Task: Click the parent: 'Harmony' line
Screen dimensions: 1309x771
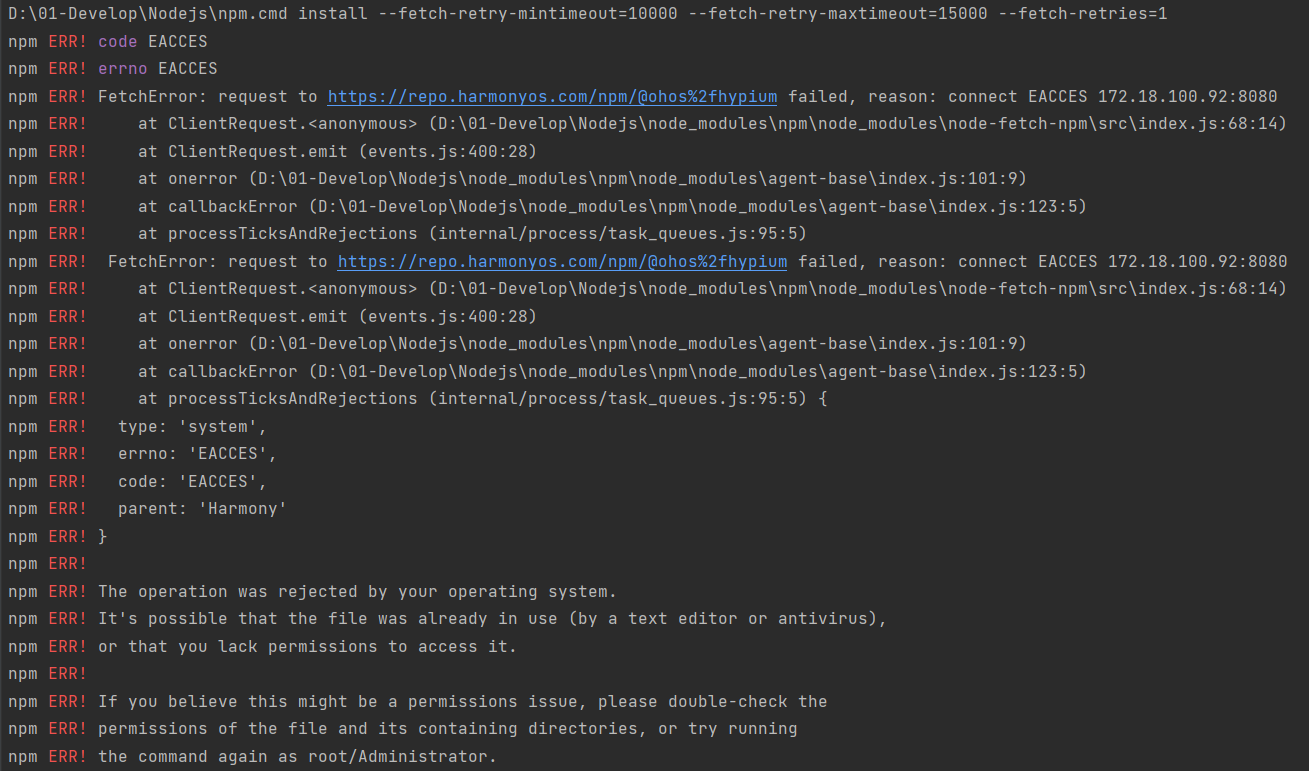Action: [x=148, y=509]
